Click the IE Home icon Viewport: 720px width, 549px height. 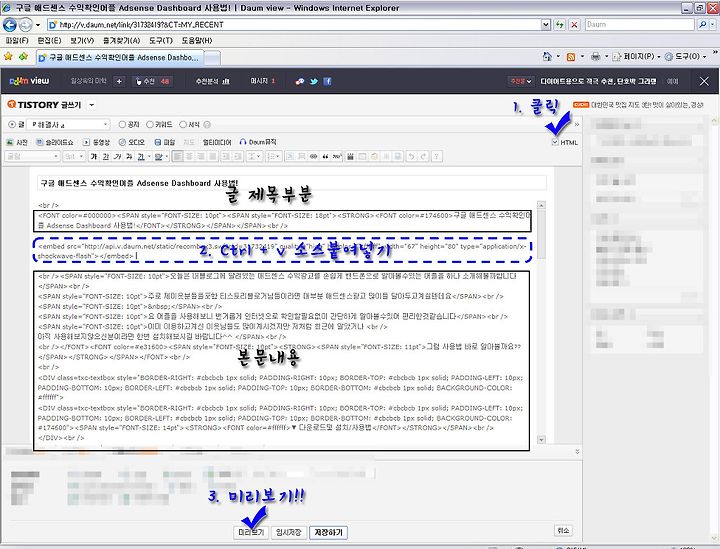(547, 56)
